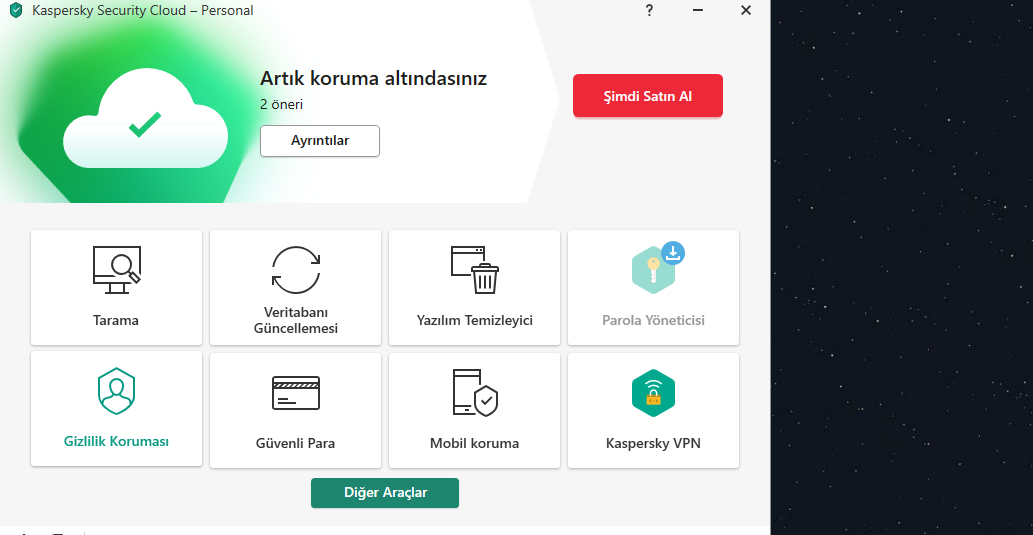Click the red Şimdi Satın Al button

(648, 96)
